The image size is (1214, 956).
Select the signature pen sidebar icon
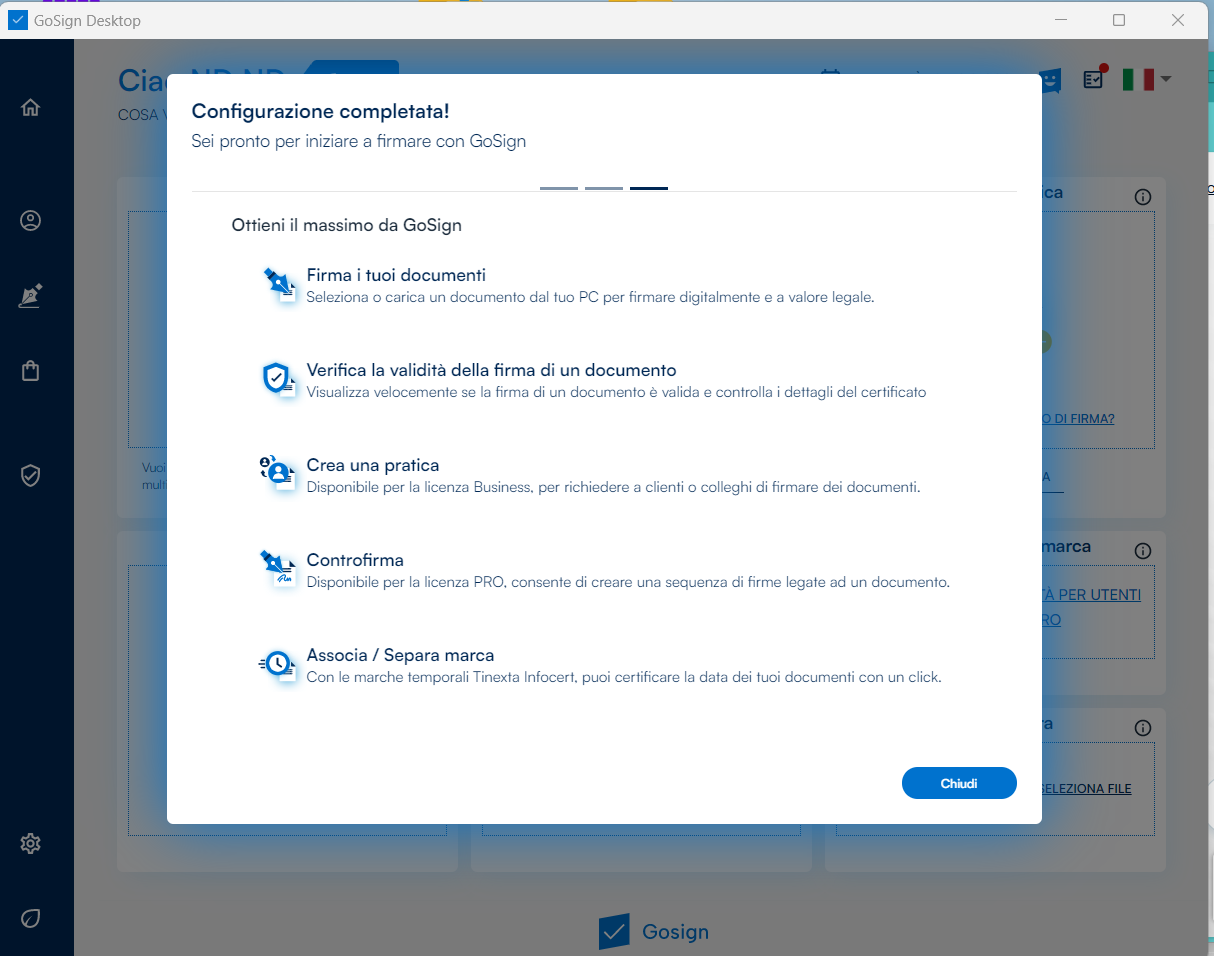(30, 296)
